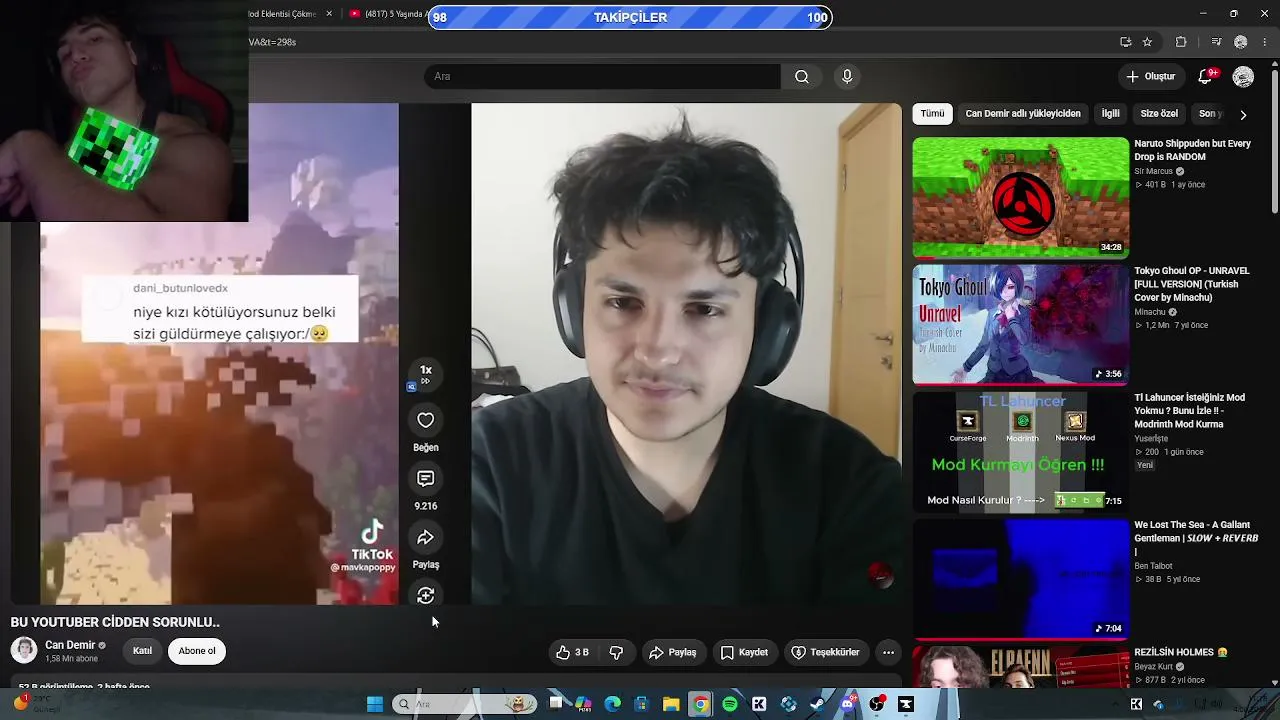The height and width of the screenshot is (720, 1280).
Task: Switch to the browser tab titled (4817) 5 Yaşında
Action: point(387,14)
